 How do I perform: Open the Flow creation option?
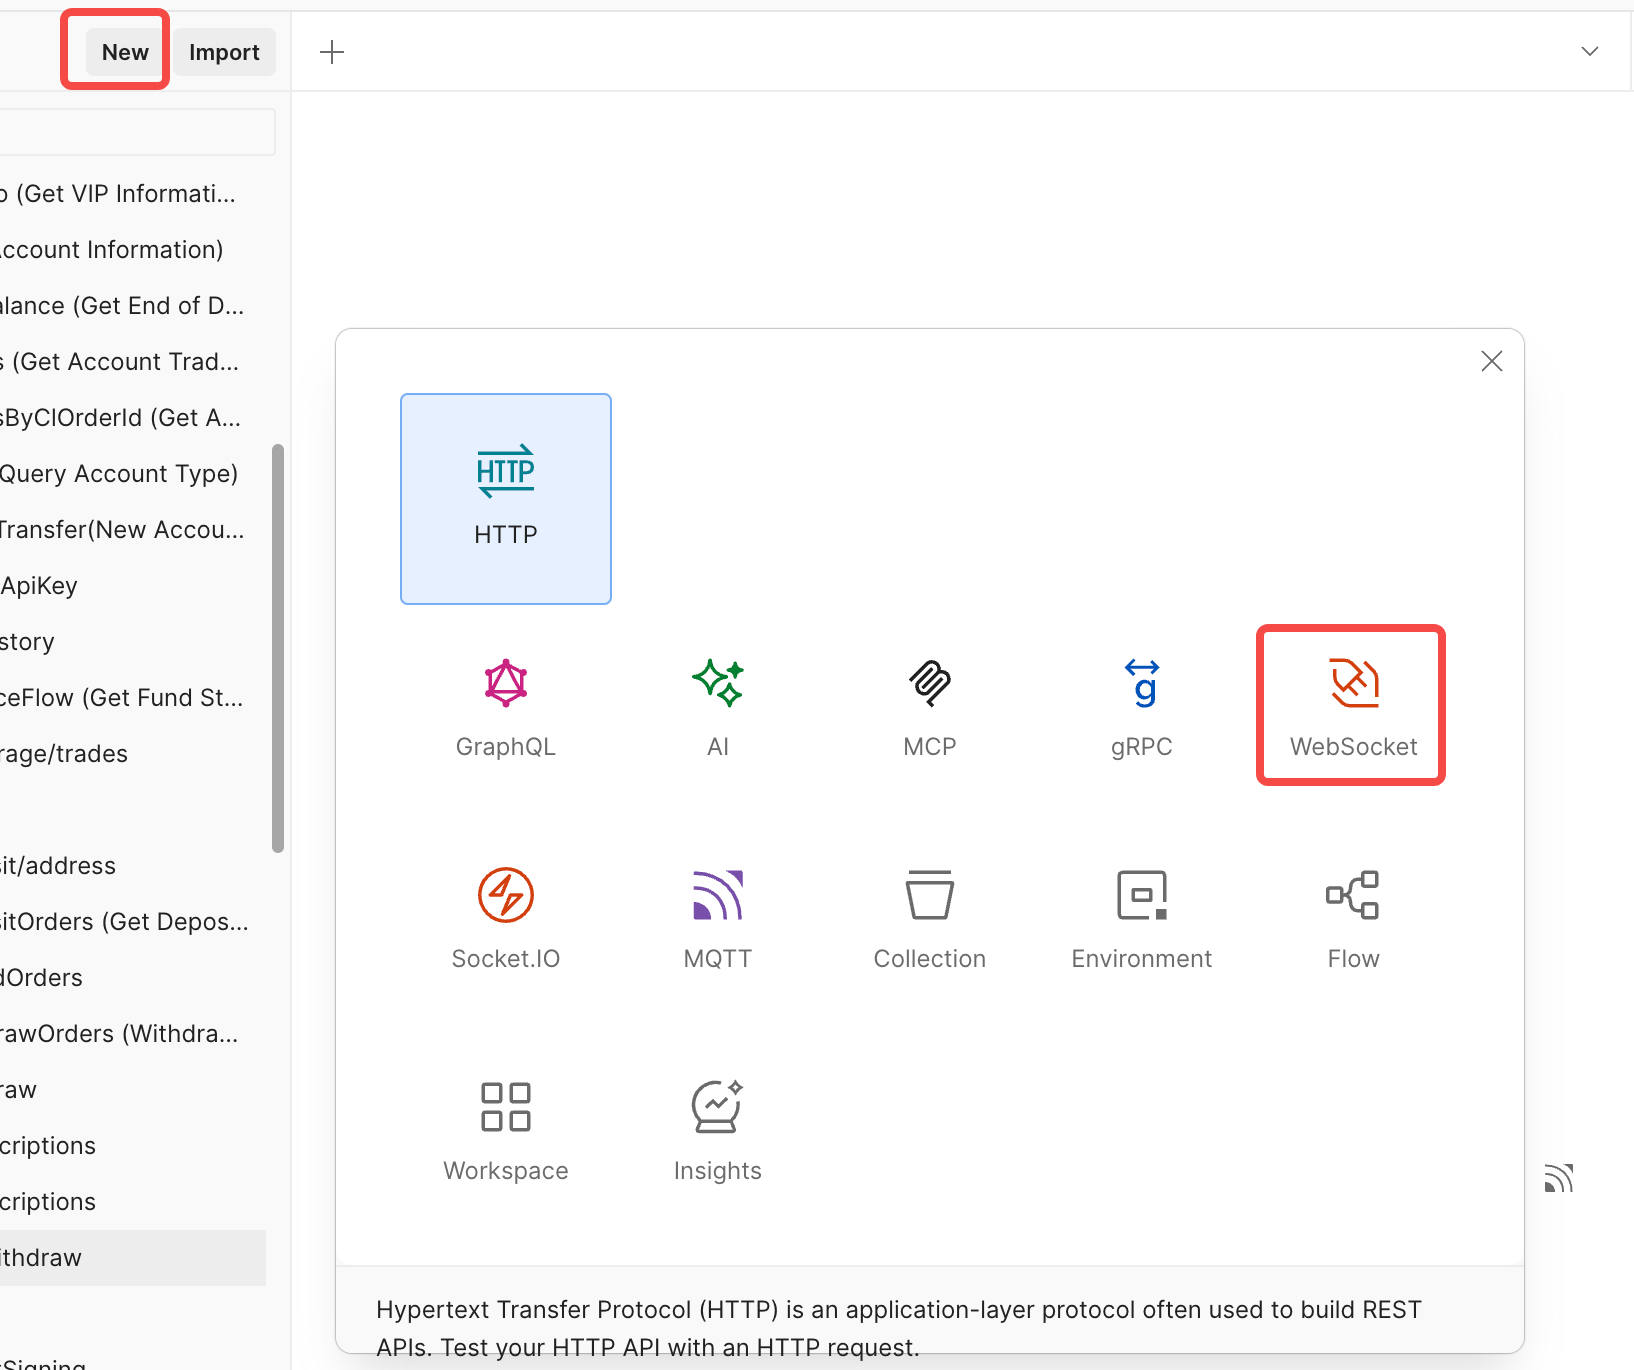(x=1352, y=918)
